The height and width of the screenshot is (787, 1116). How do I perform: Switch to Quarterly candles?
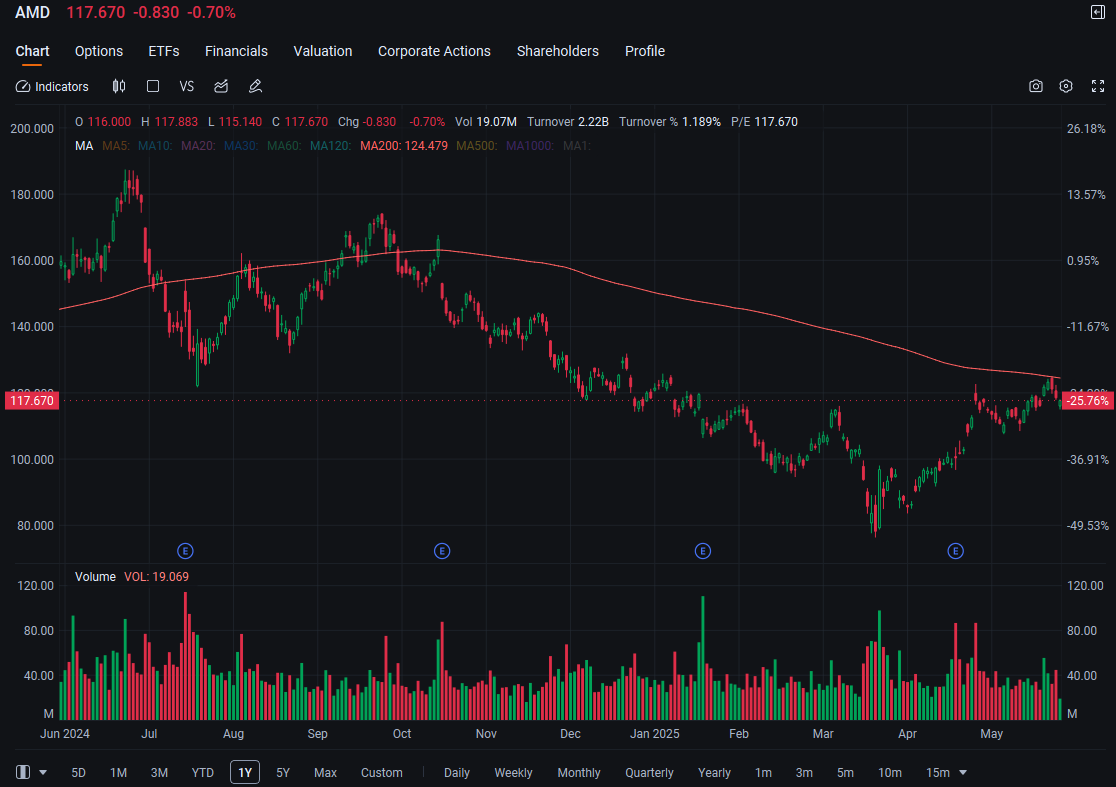(649, 772)
